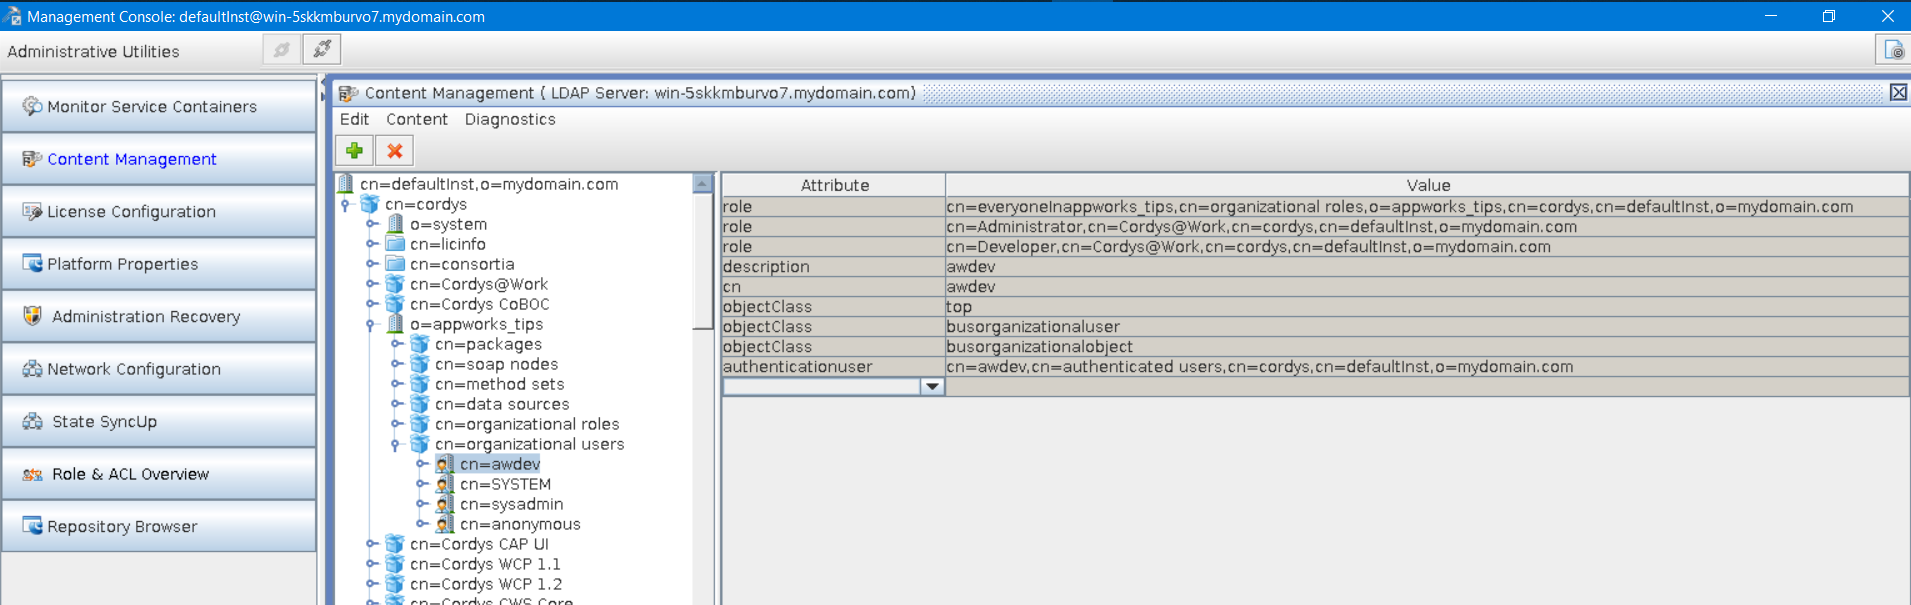Collapse the cn=organizational users node
The width and height of the screenshot is (1911, 605).
(396, 444)
